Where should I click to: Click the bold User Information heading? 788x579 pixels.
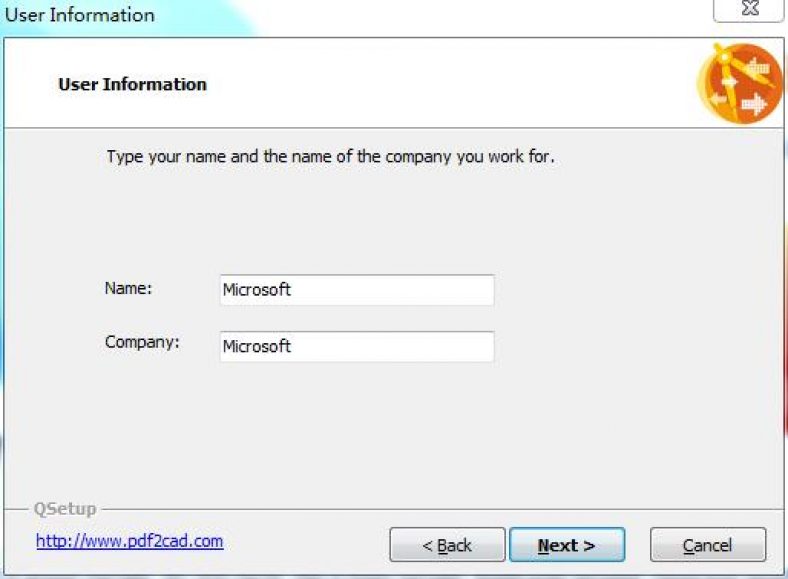(x=132, y=85)
